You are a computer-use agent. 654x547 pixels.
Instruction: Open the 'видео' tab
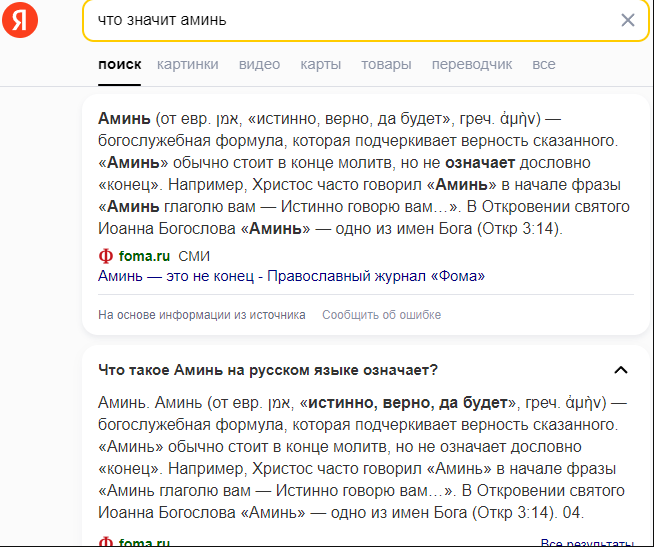[x=259, y=64]
